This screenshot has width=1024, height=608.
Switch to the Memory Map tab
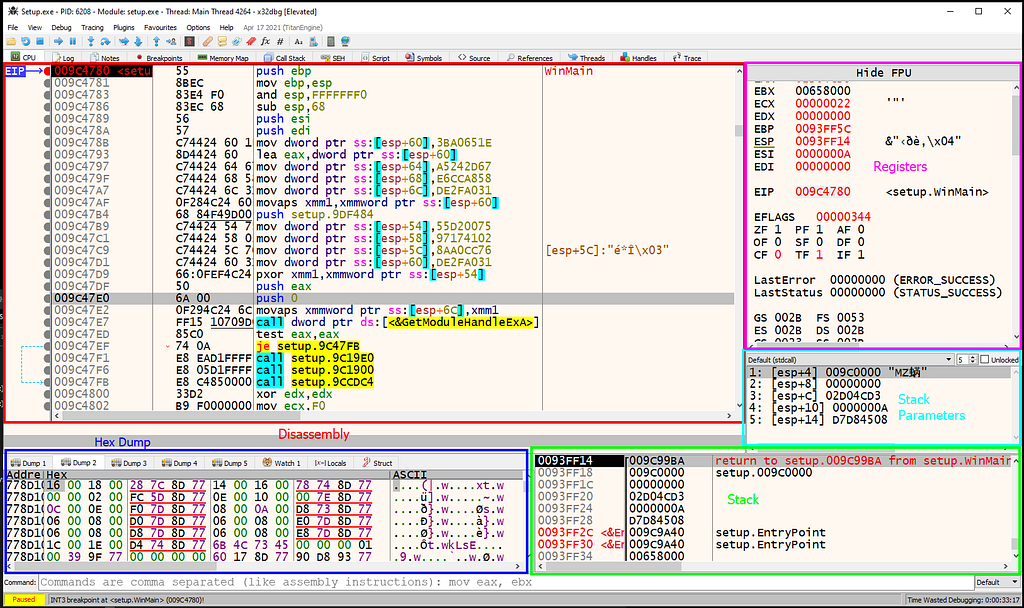[x=223, y=58]
